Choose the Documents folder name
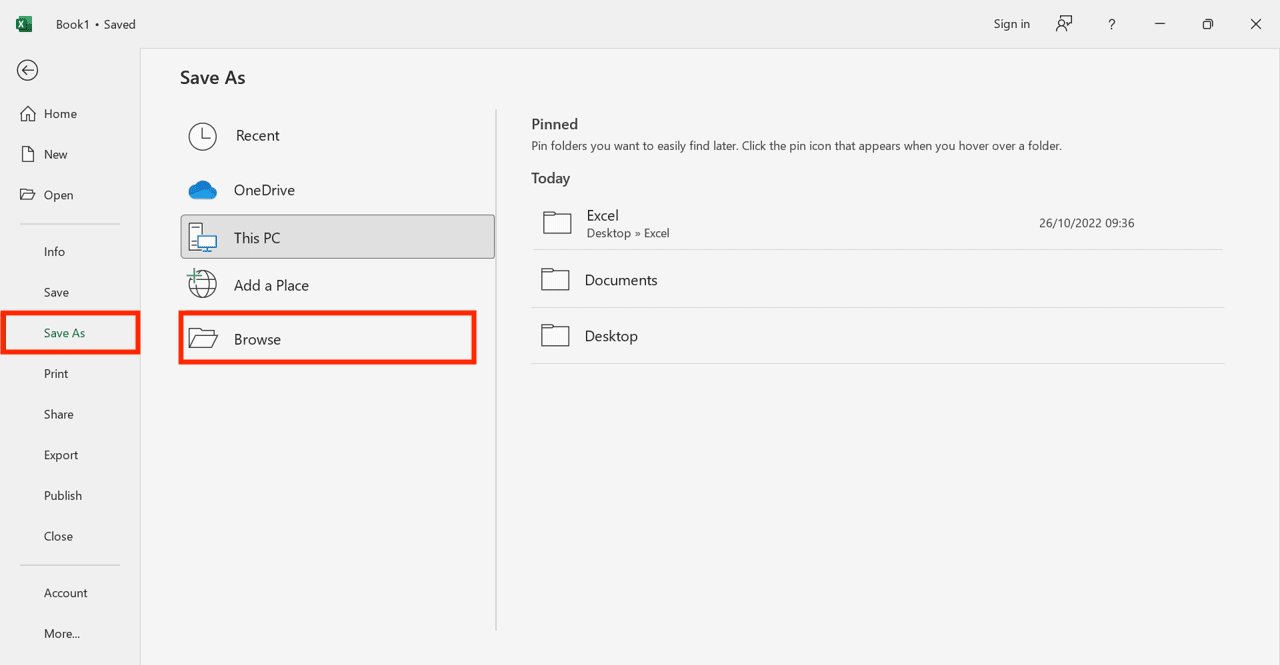1280x665 pixels. click(x=621, y=280)
